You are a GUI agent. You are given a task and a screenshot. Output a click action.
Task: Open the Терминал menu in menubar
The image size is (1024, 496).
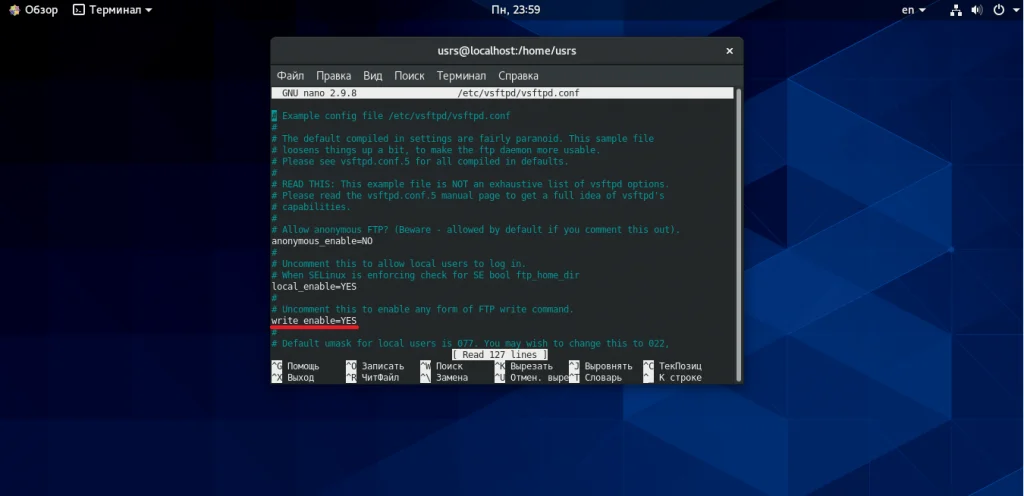[461, 76]
